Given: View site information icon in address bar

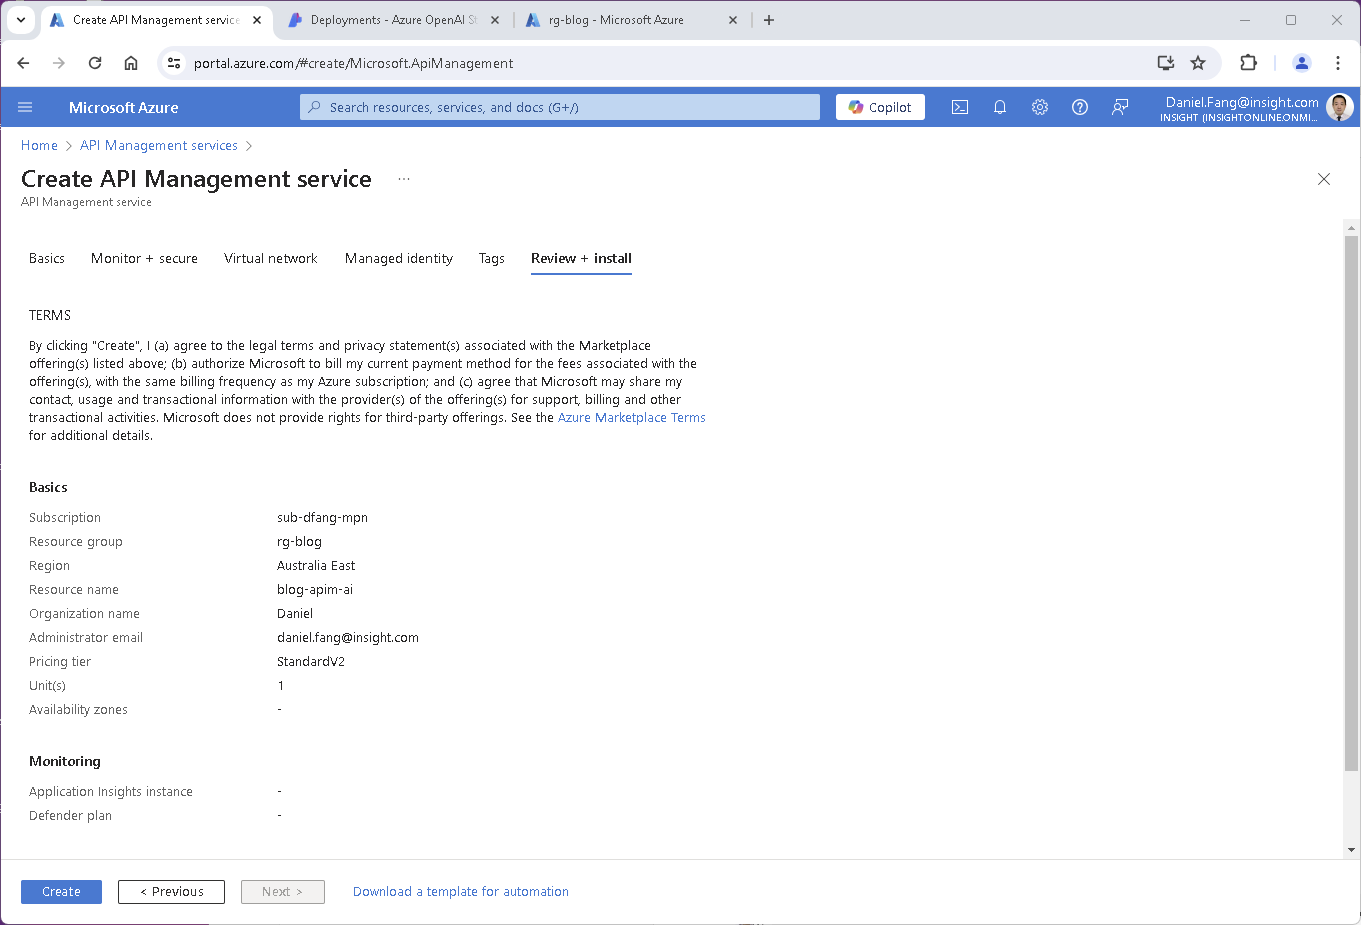Looking at the screenshot, I should 174,63.
